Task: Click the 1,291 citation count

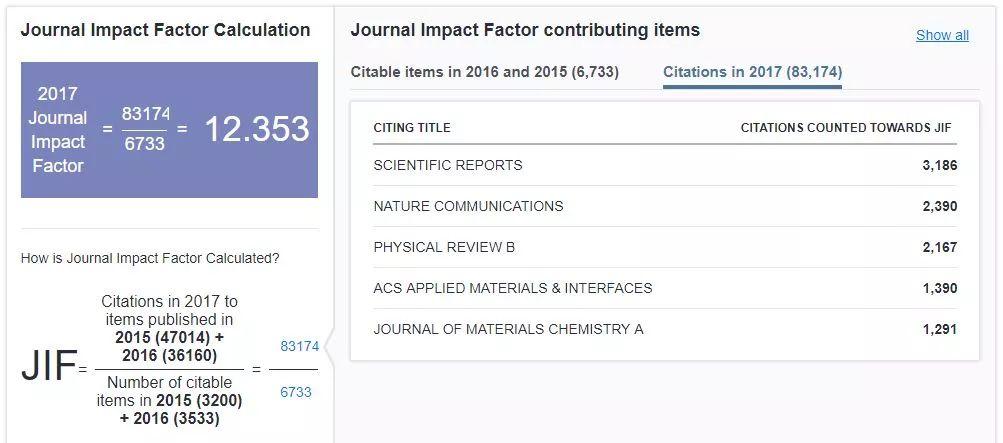Action: point(939,329)
